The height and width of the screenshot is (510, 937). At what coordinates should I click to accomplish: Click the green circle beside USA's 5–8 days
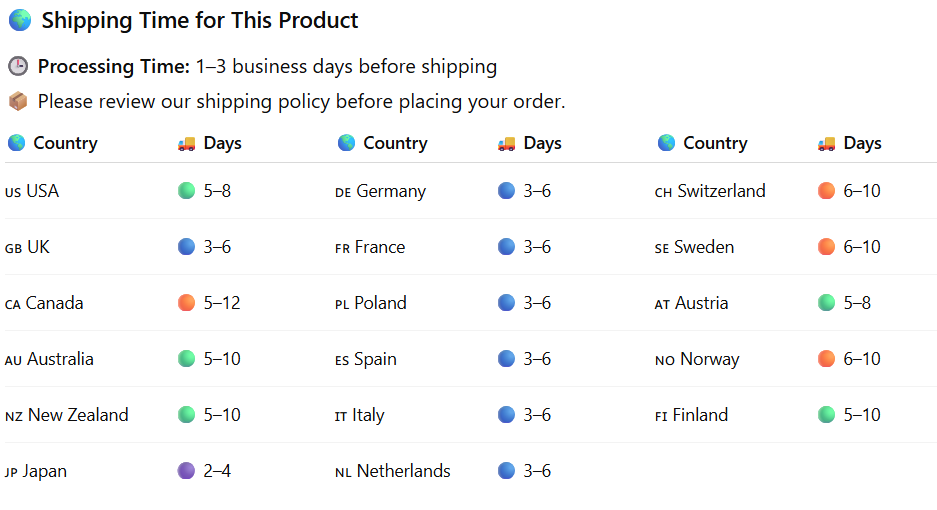tap(186, 191)
